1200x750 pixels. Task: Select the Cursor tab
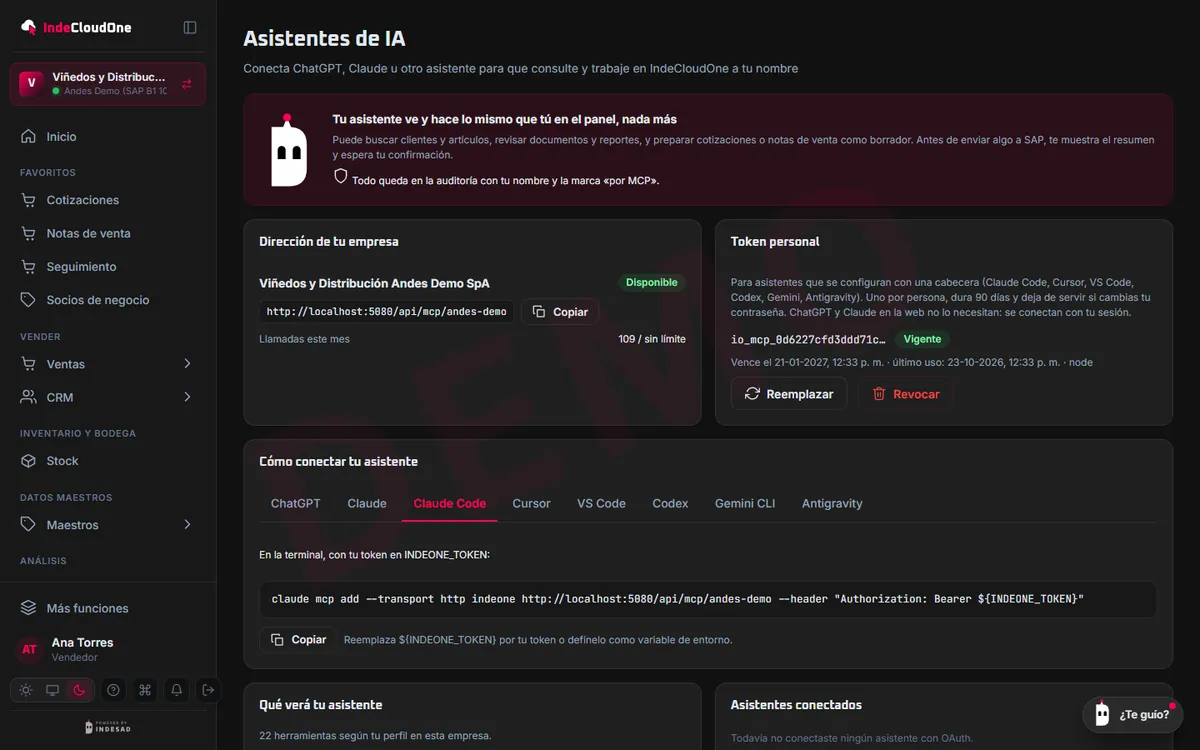531,503
